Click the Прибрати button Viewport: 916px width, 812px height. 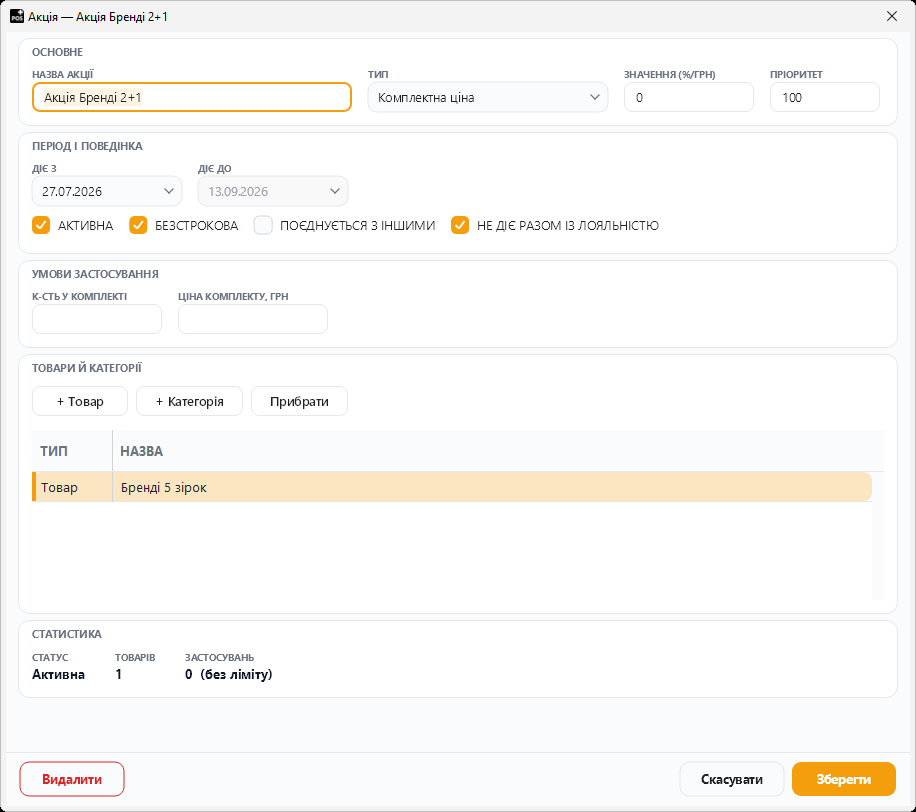click(x=299, y=401)
